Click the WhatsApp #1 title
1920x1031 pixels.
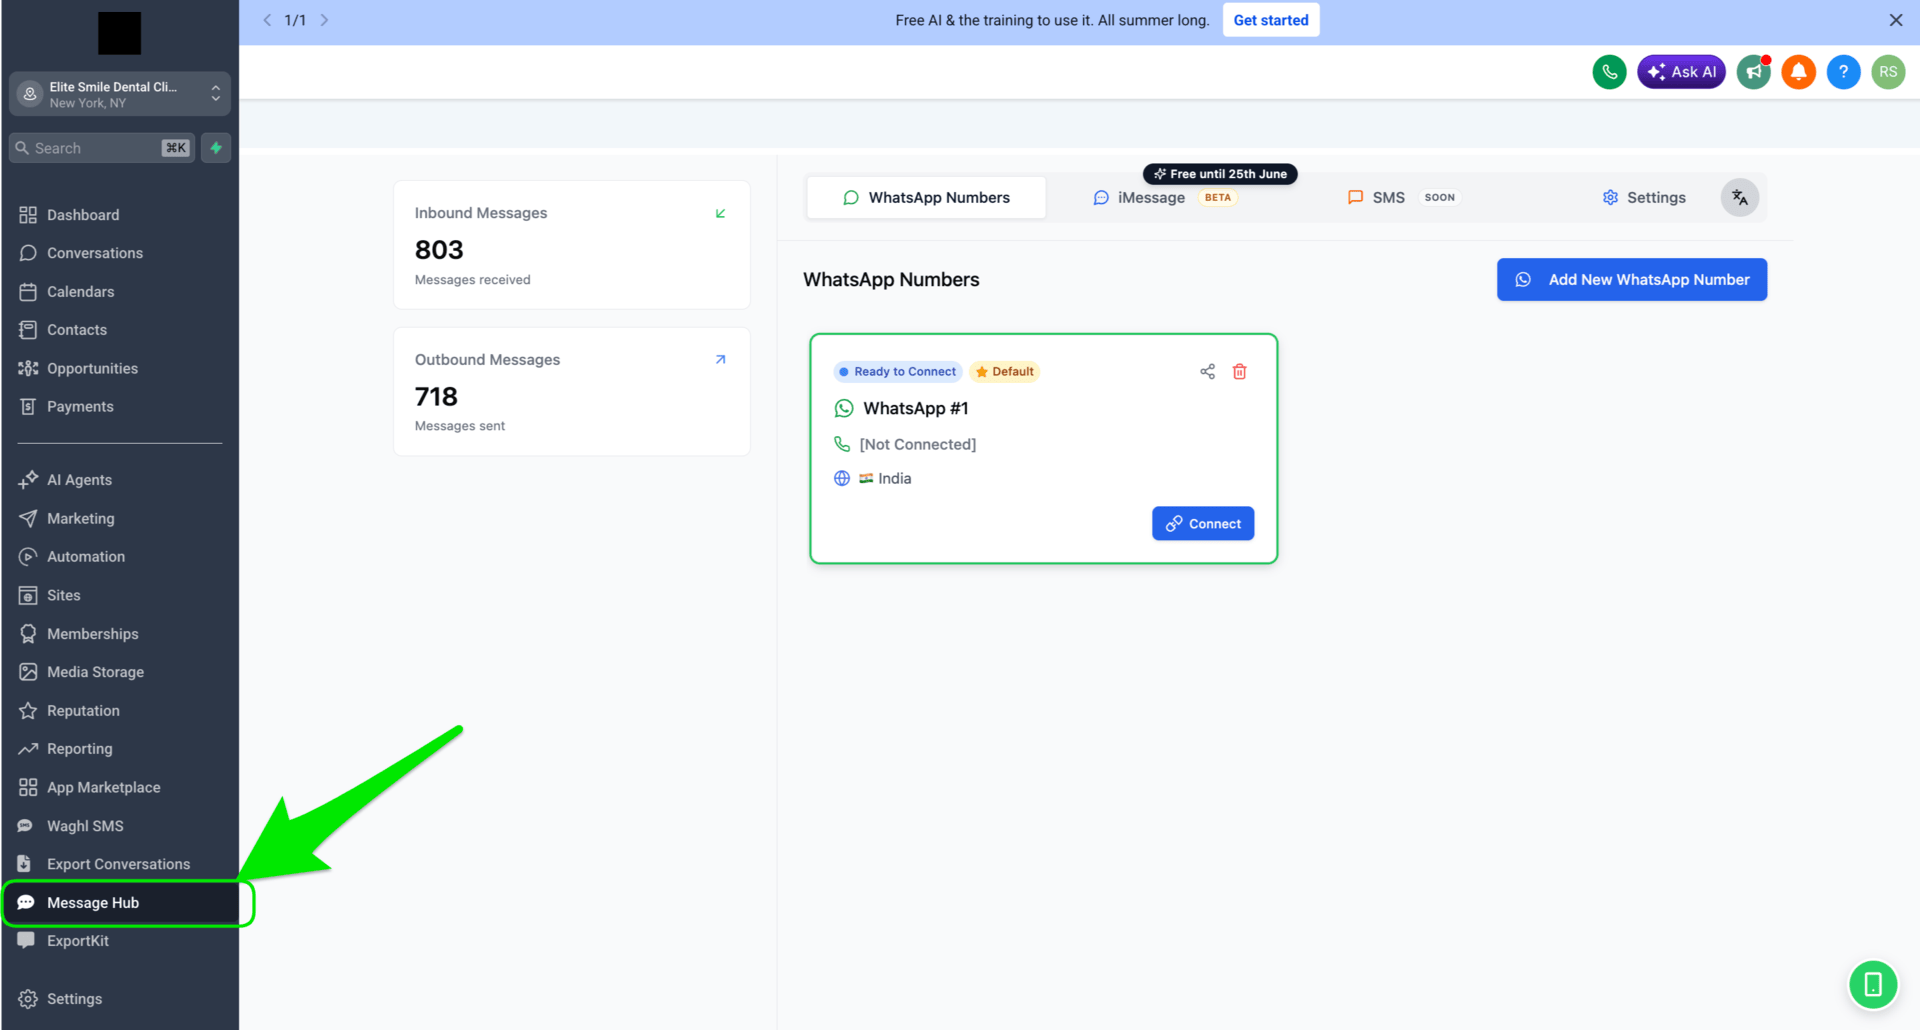[x=915, y=409]
